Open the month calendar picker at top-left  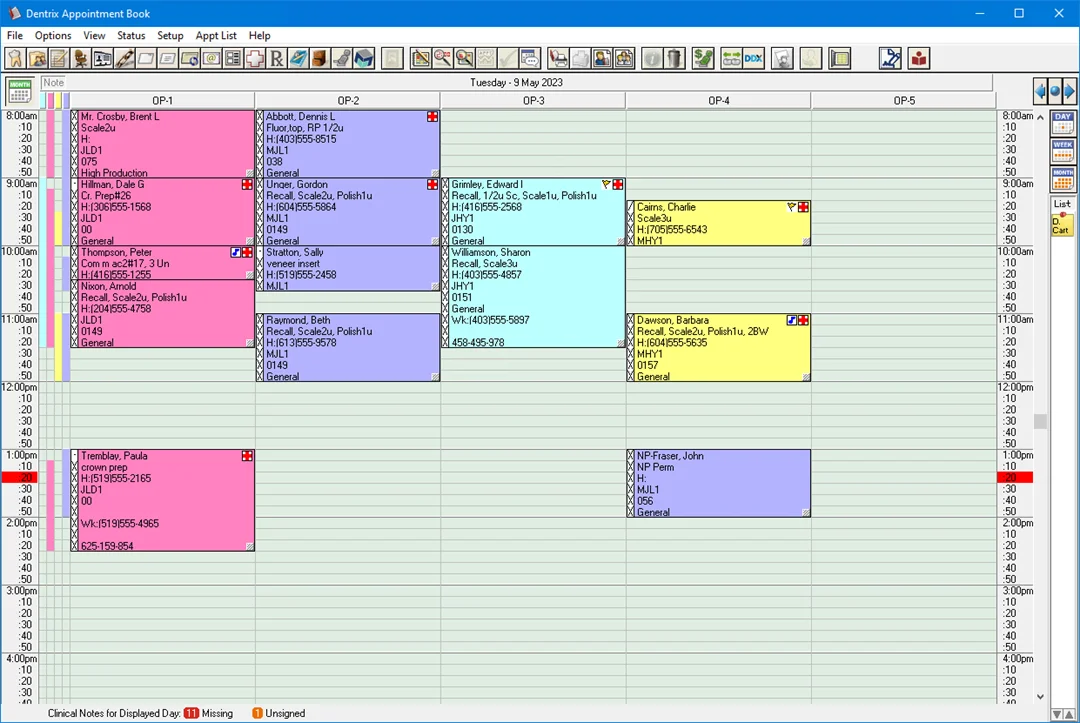19,91
